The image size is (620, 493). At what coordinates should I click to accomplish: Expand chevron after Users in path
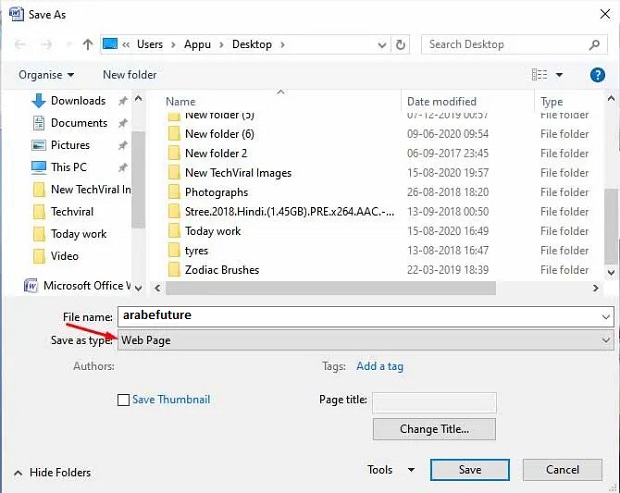173,45
